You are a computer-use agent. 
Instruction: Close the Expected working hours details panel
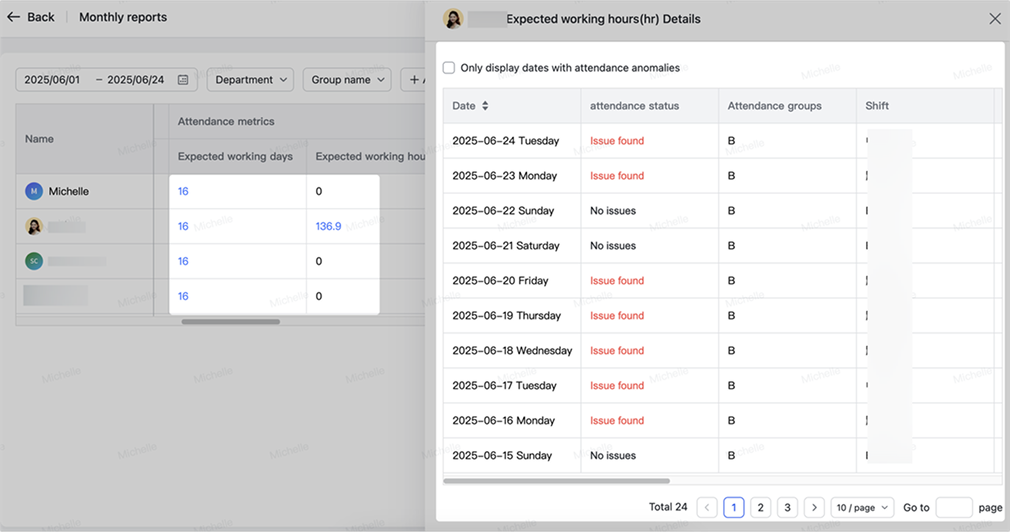994,19
